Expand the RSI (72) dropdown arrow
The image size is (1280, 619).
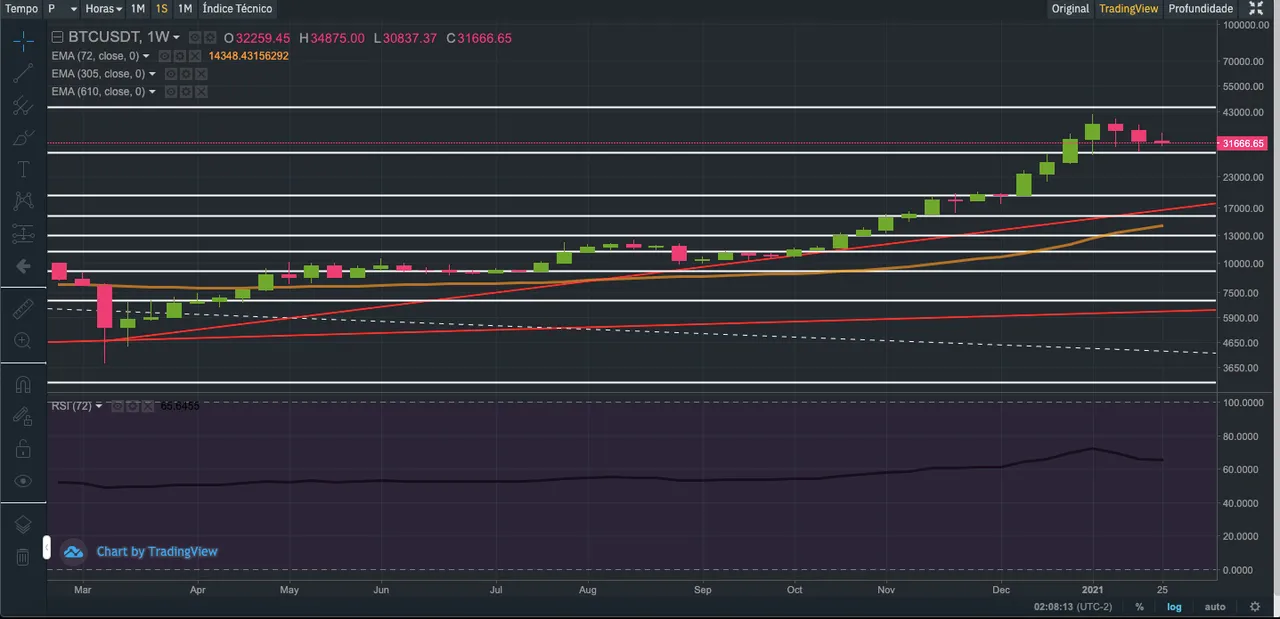tap(99, 406)
